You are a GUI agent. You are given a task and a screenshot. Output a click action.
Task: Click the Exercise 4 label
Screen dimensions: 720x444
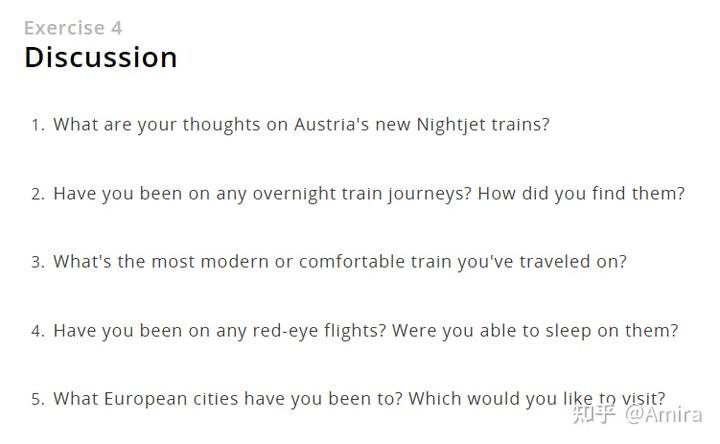73,28
